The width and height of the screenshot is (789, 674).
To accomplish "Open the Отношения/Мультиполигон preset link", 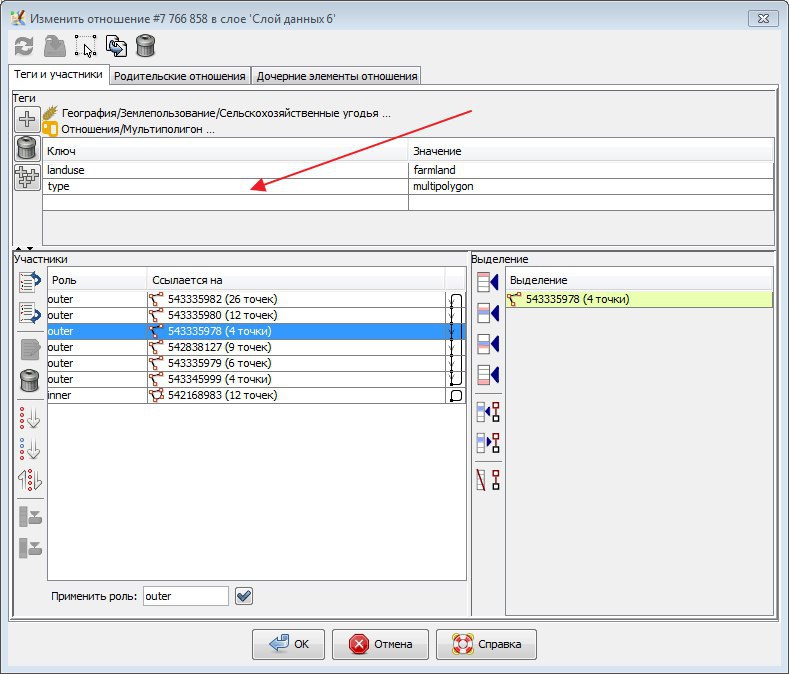I will click(x=138, y=129).
